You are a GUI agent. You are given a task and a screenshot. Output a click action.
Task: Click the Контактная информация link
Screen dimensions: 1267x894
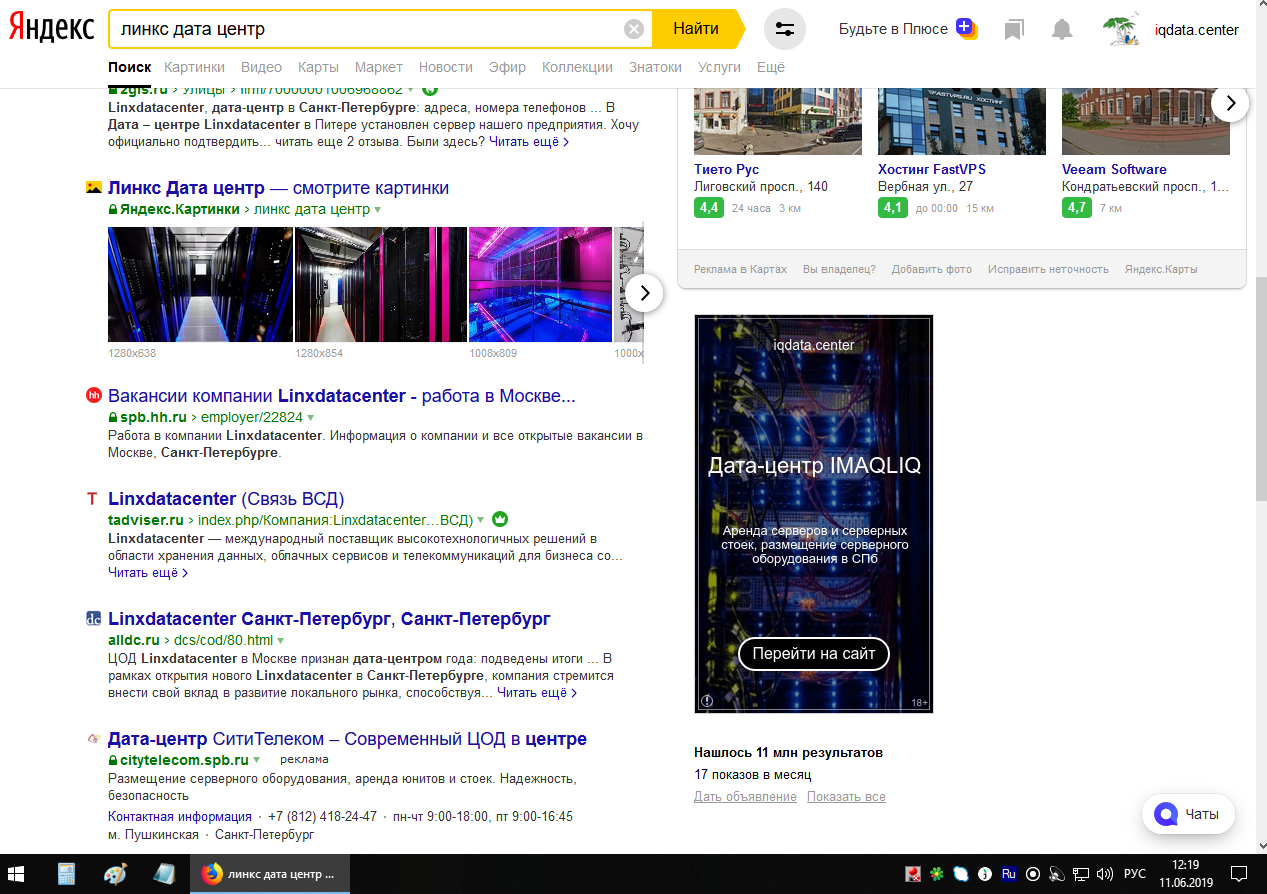(x=180, y=816)
